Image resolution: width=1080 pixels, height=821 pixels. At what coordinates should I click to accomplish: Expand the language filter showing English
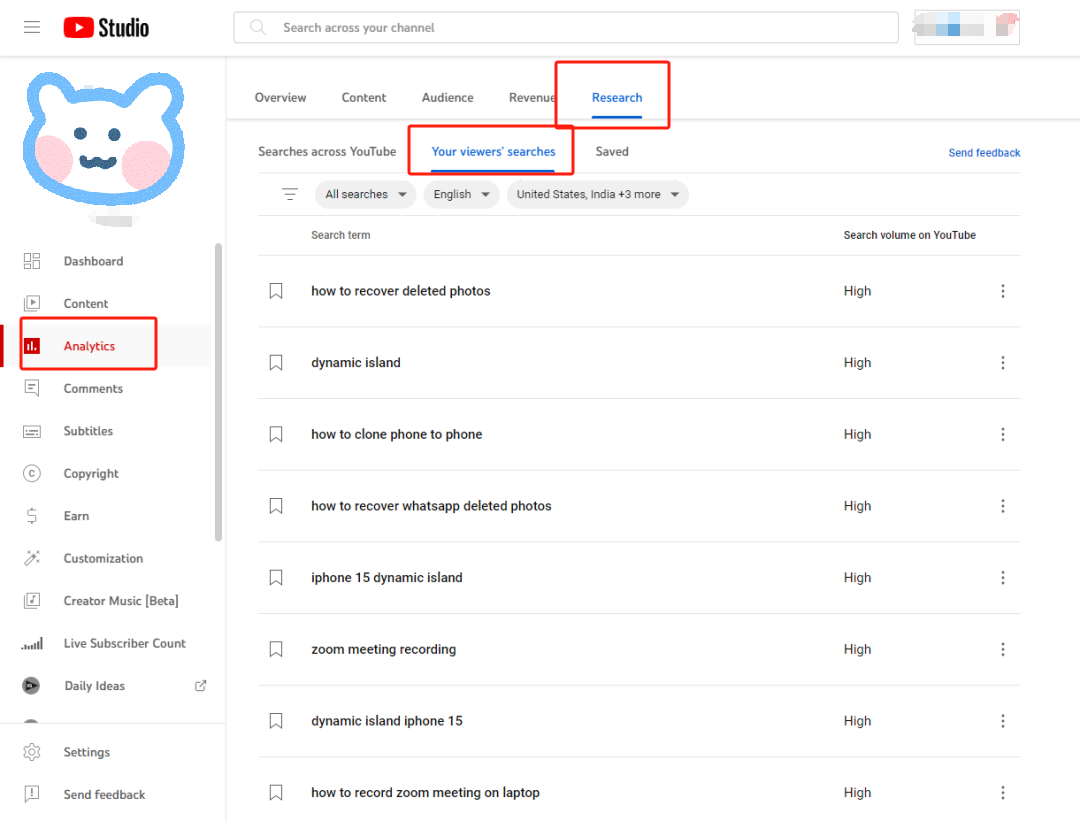(x=461, y=194)
